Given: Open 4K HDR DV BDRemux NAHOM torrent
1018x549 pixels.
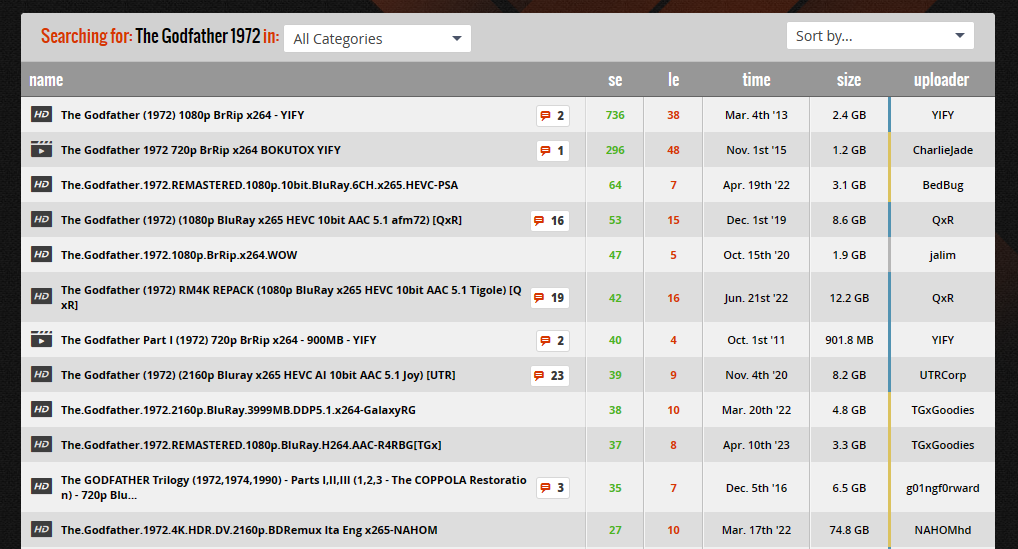Looking at the screenshot, I should [249, 530].
